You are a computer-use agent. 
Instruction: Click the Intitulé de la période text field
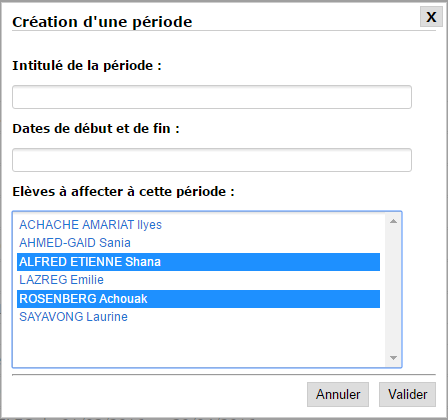tap(212, 97)
